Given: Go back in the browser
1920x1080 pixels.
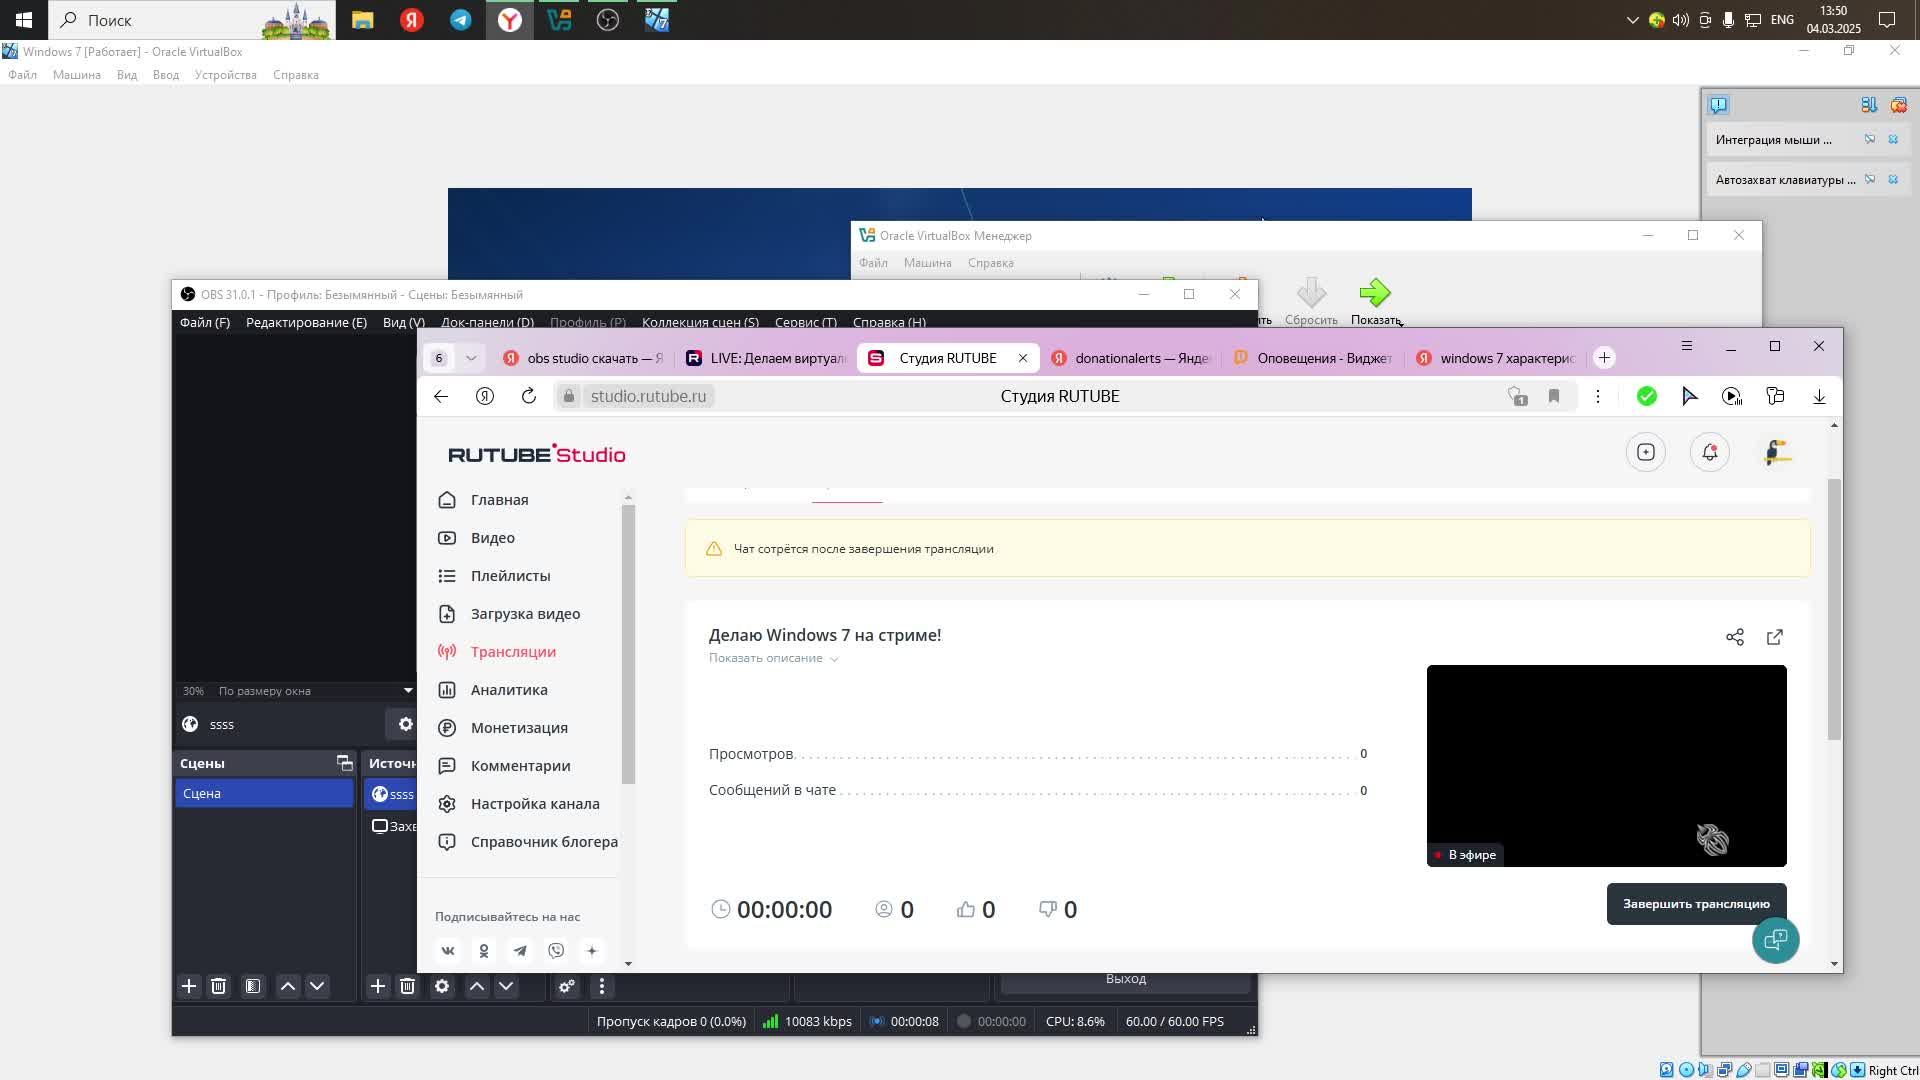Looking at the screenshot, I should point(441,396).
